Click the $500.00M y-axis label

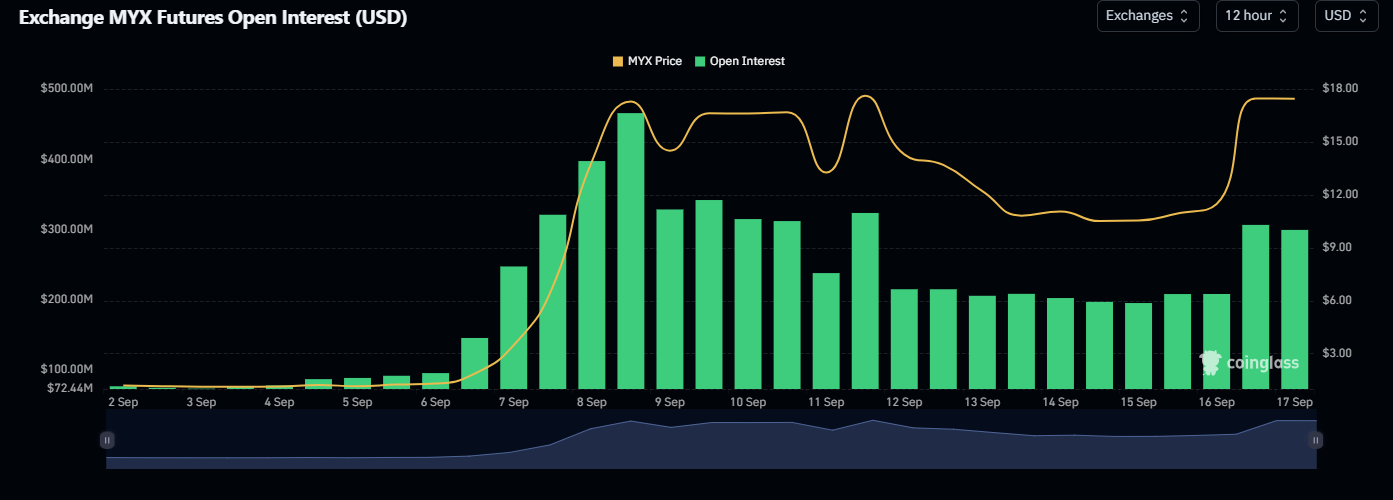[66, 89]
